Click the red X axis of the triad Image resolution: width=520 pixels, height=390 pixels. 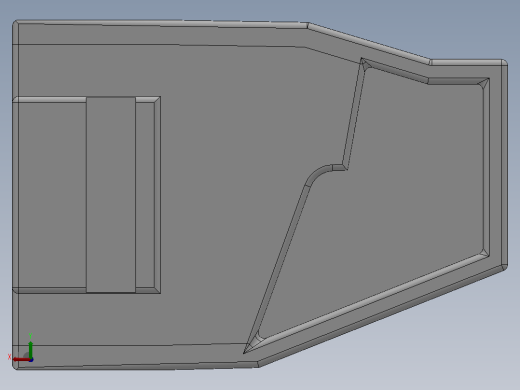click(21, 359)
